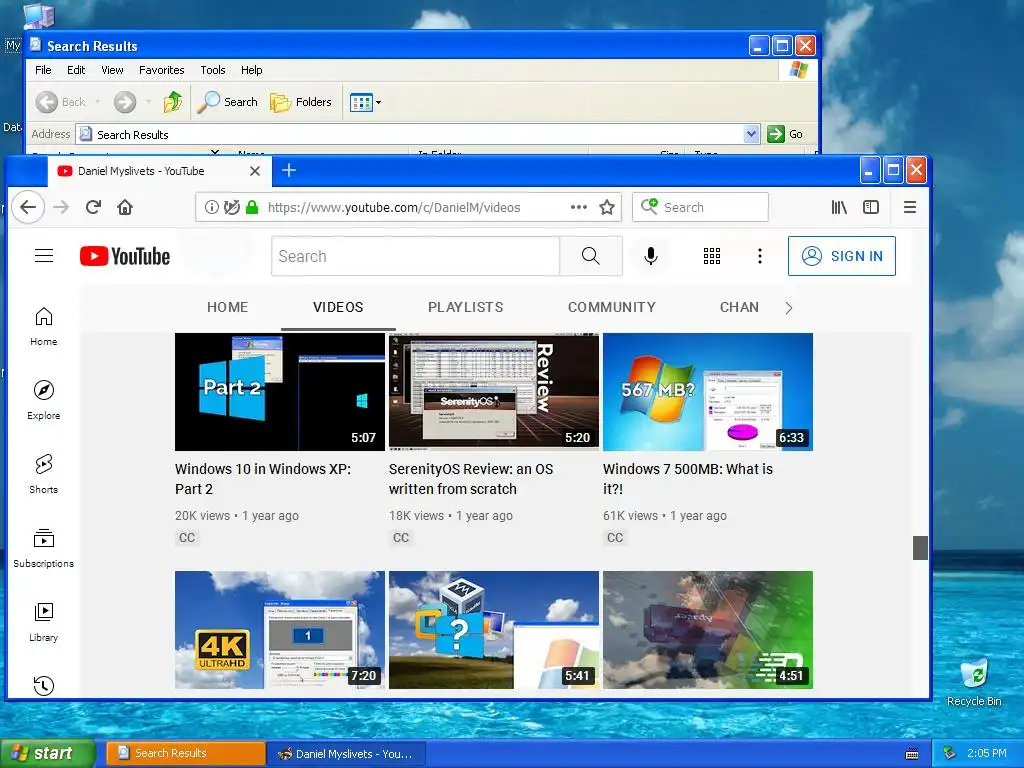Grab the YouTube page vertical scrollbar thumb
Screen dimensions: 1024x768
920,548
